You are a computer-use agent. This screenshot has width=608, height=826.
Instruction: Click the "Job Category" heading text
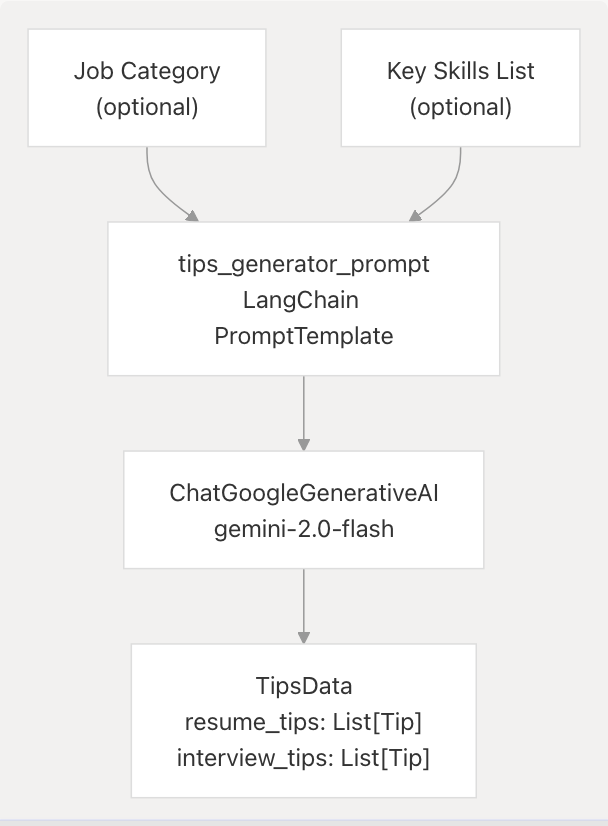click(x=147, y=71)
